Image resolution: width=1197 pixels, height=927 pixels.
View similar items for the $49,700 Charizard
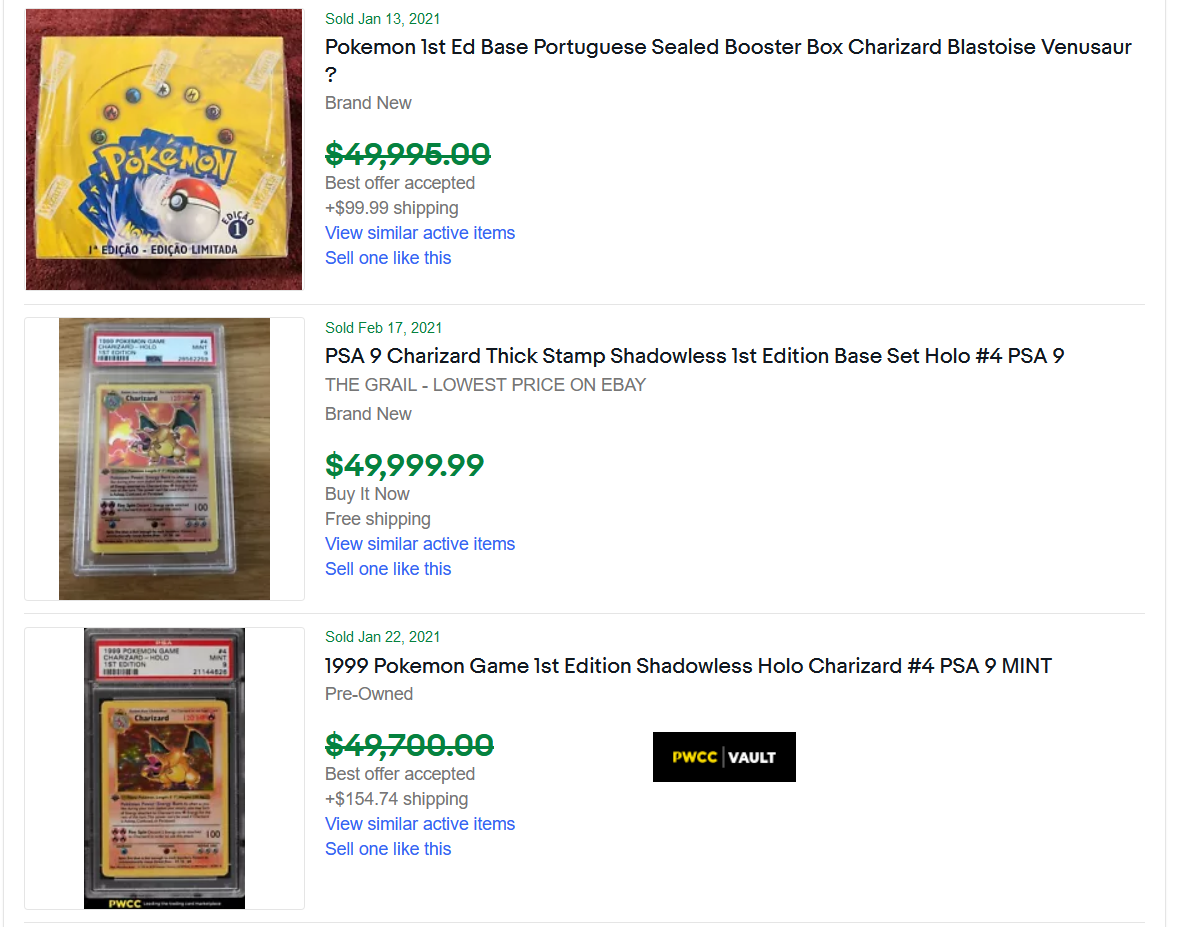click(420, 824)
